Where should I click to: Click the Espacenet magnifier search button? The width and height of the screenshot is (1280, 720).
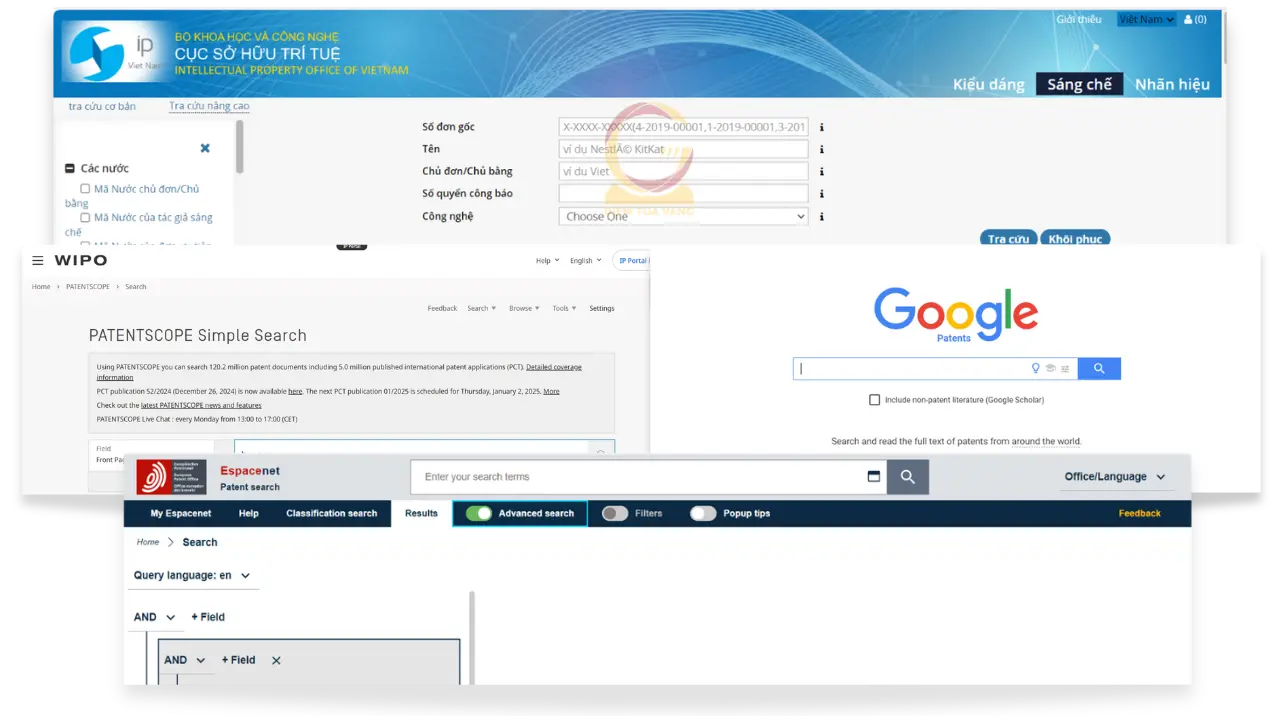tap(907, 477)
